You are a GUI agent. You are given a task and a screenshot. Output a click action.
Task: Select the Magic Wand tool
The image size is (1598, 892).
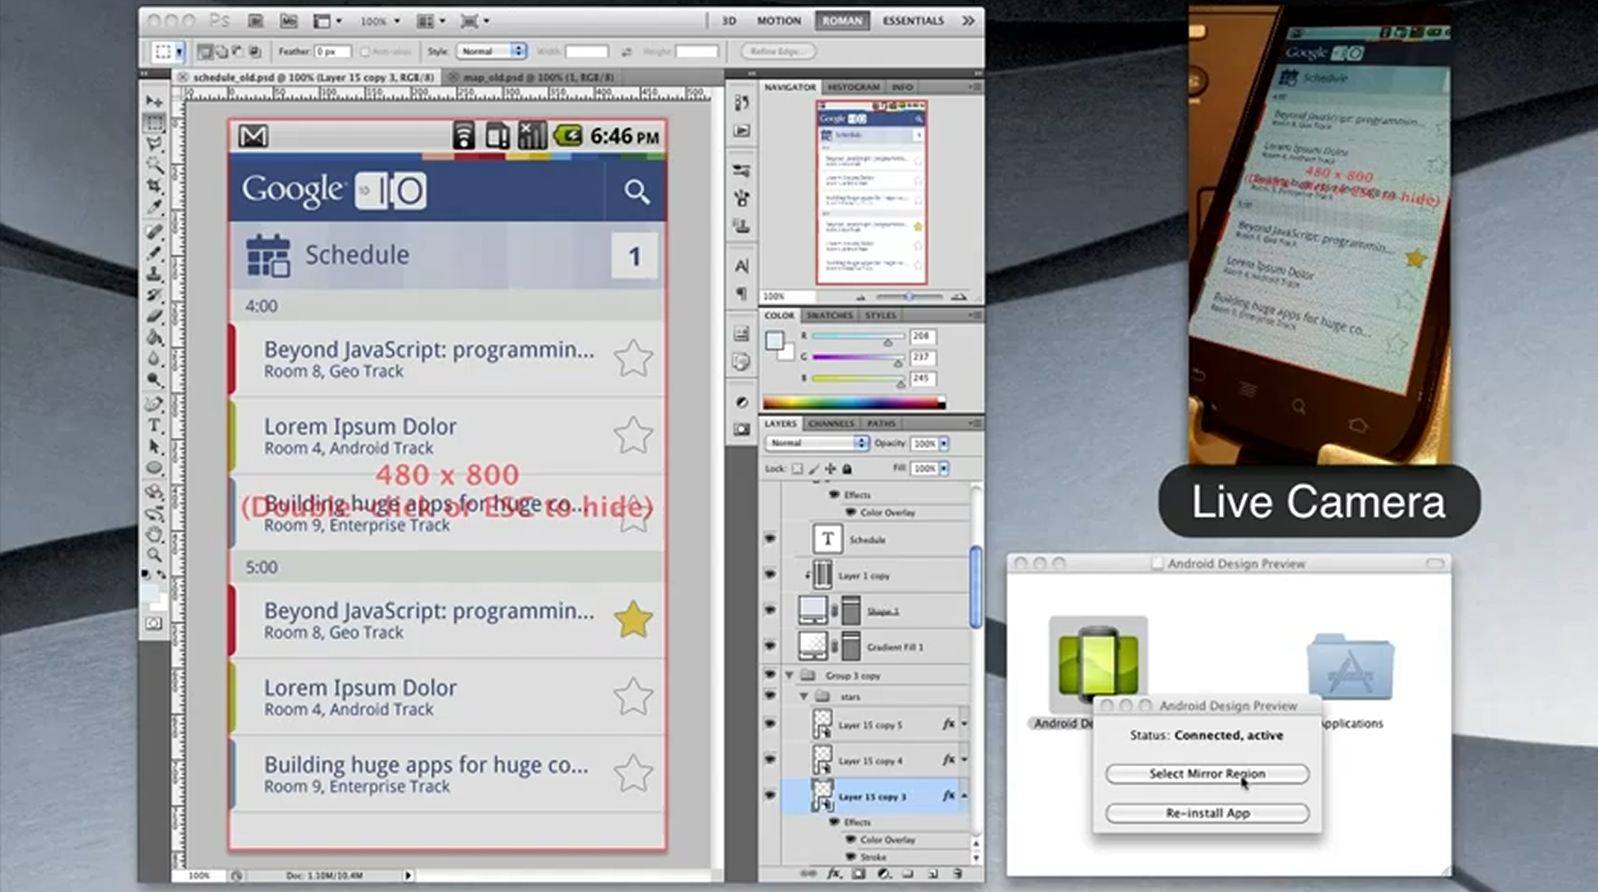(x=154, y=165)
